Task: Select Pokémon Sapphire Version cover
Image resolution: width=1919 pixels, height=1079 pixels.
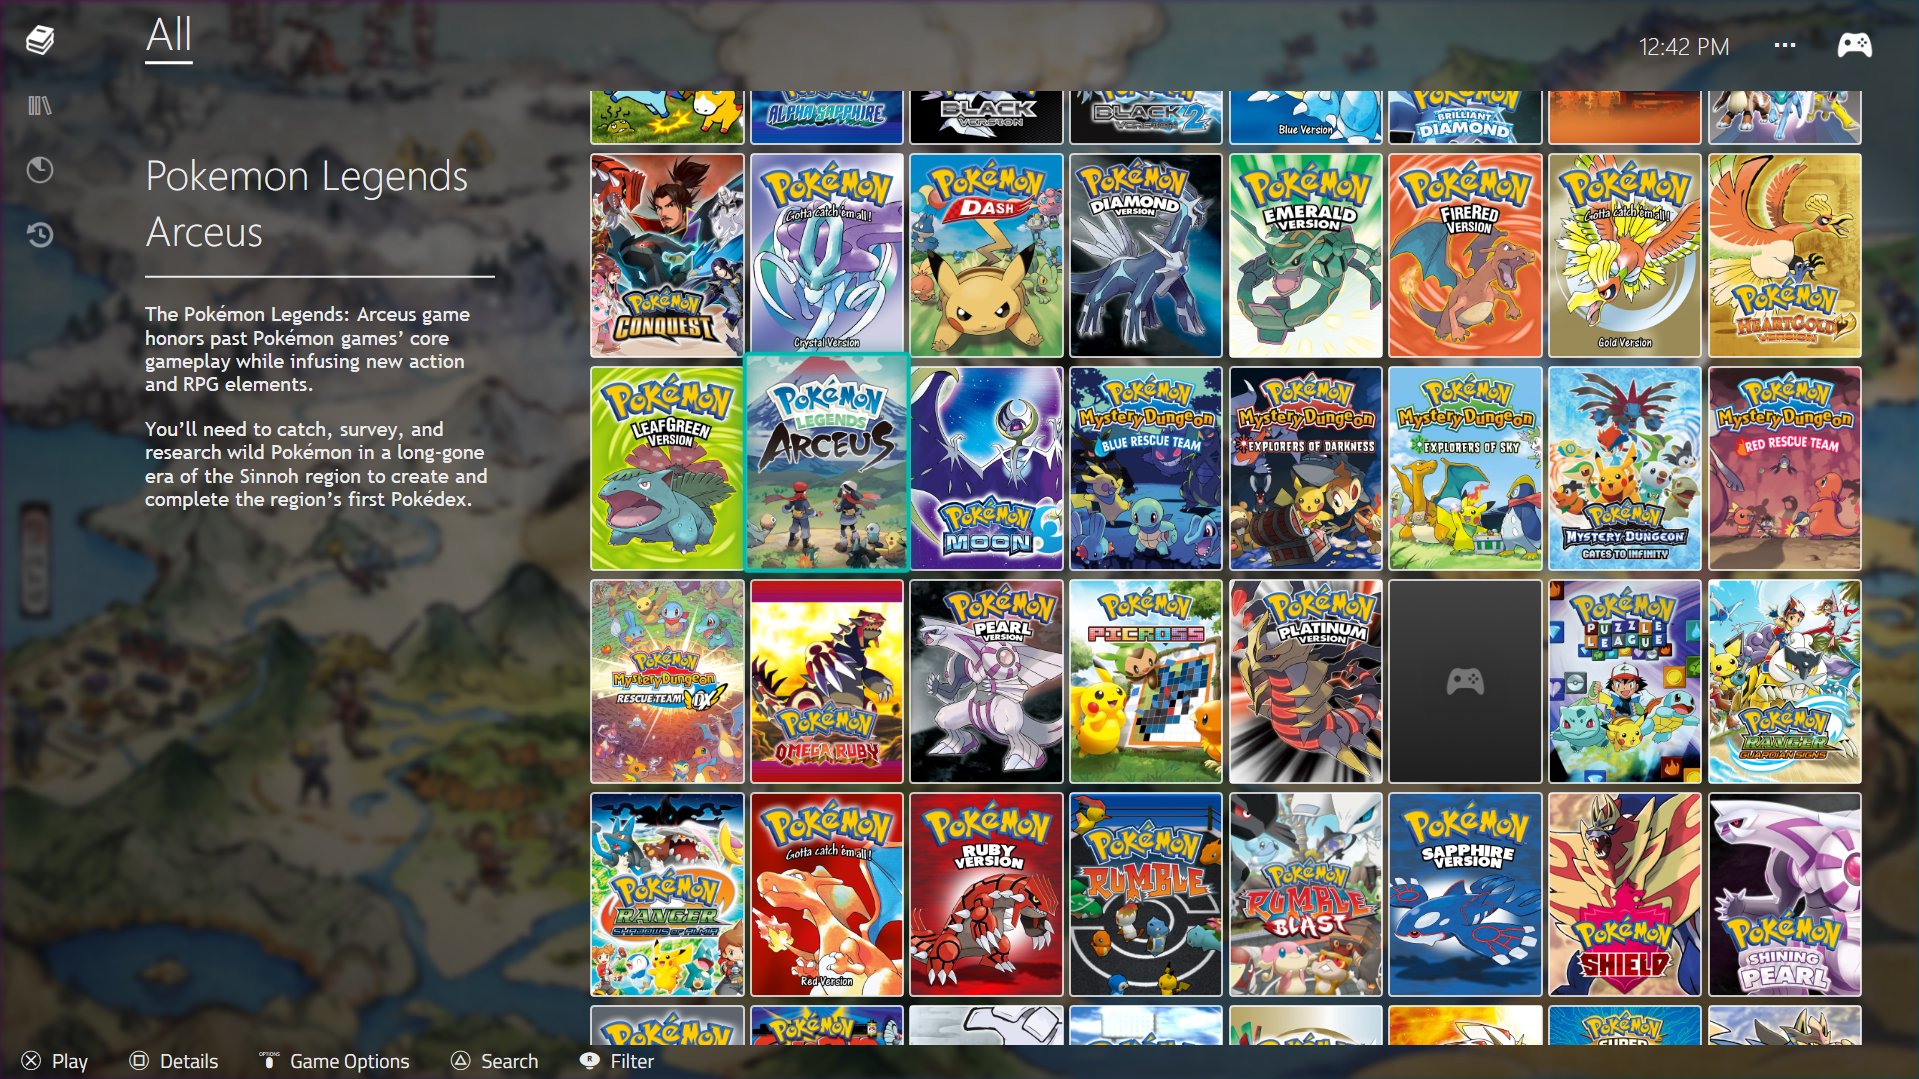Action: coord(1465,894)
